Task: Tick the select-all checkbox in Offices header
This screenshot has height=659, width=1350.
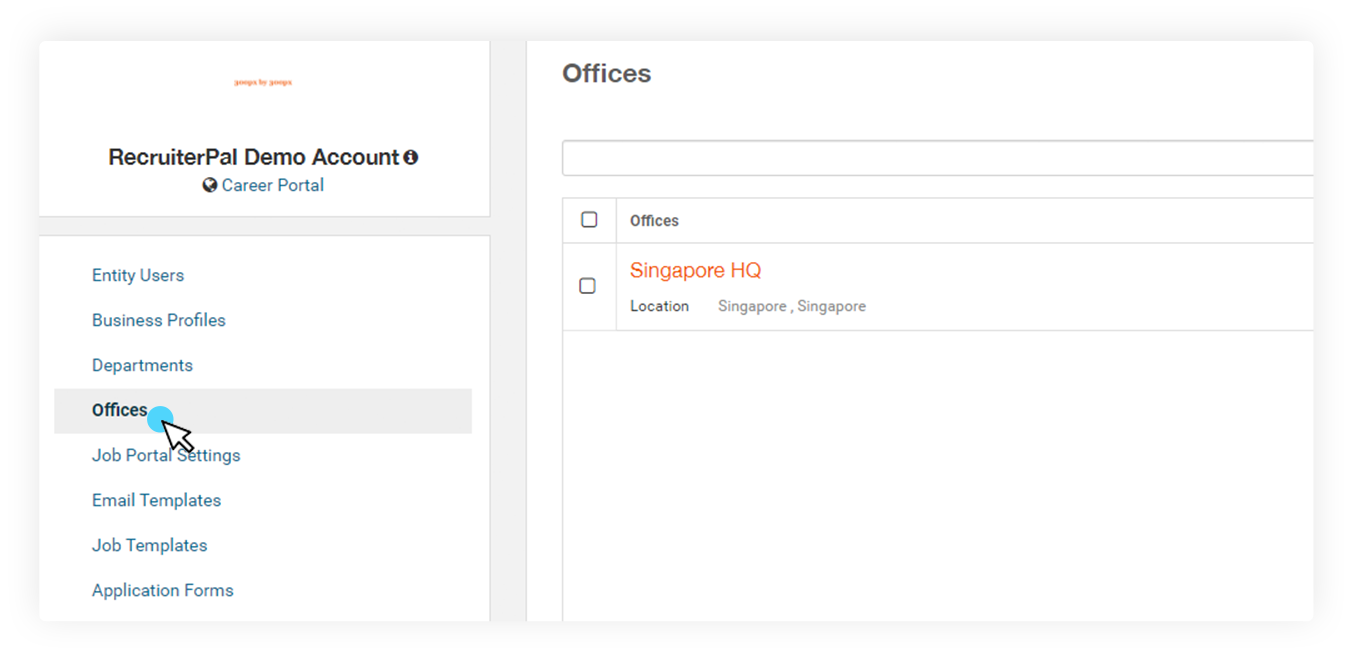Action: (x=589, y=219)
